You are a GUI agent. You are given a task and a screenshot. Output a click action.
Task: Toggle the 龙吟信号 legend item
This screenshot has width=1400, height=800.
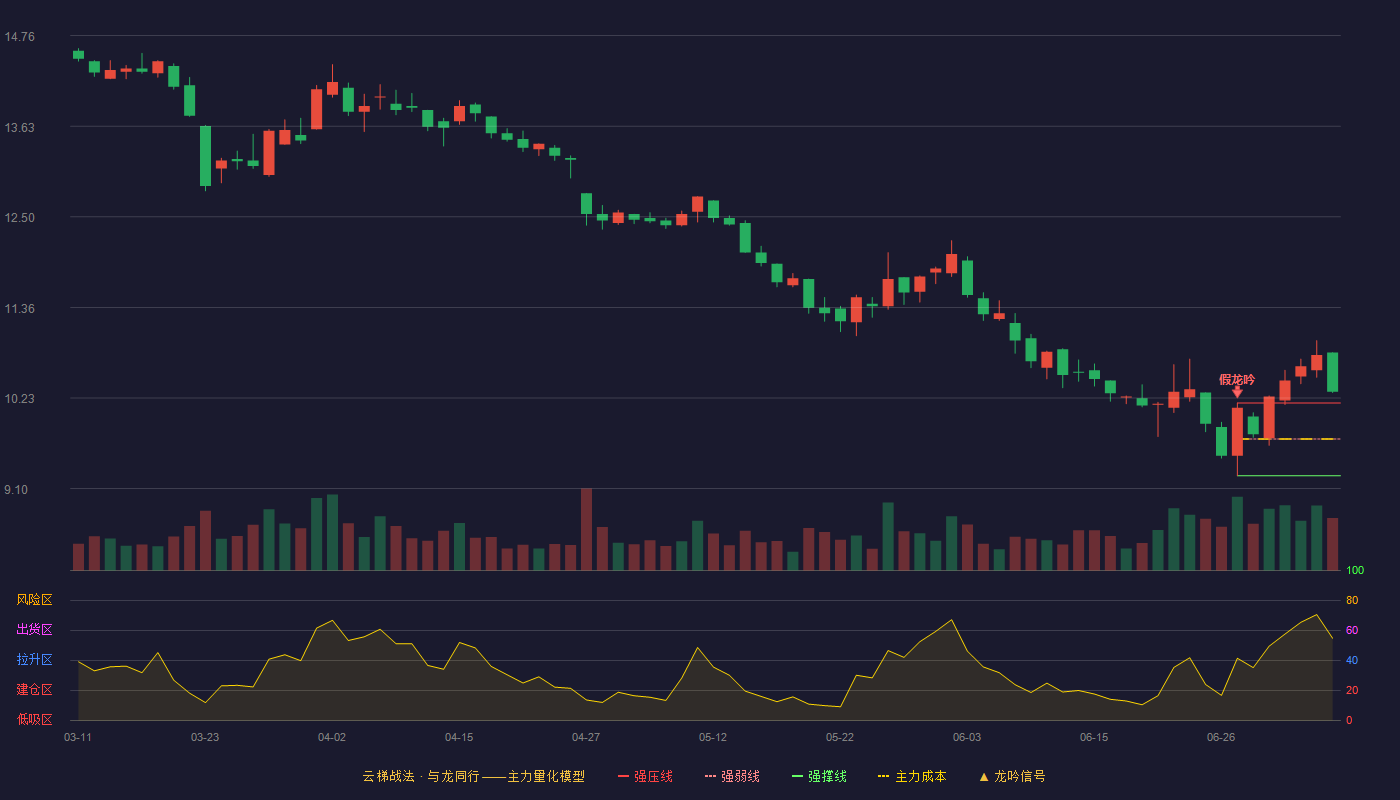1012,776
